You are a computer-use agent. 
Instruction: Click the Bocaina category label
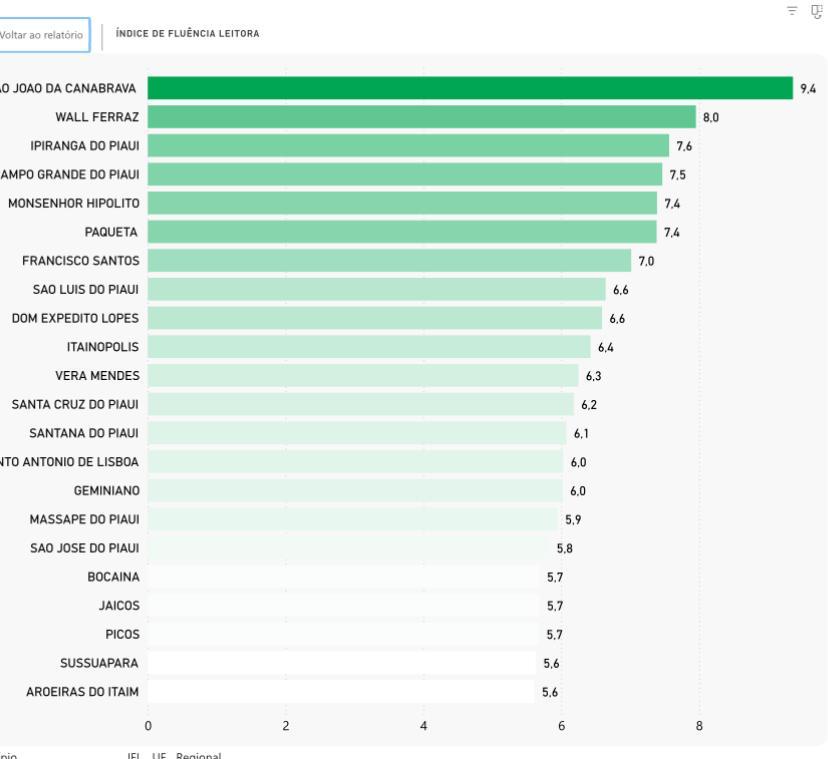(x=113, y=577)
